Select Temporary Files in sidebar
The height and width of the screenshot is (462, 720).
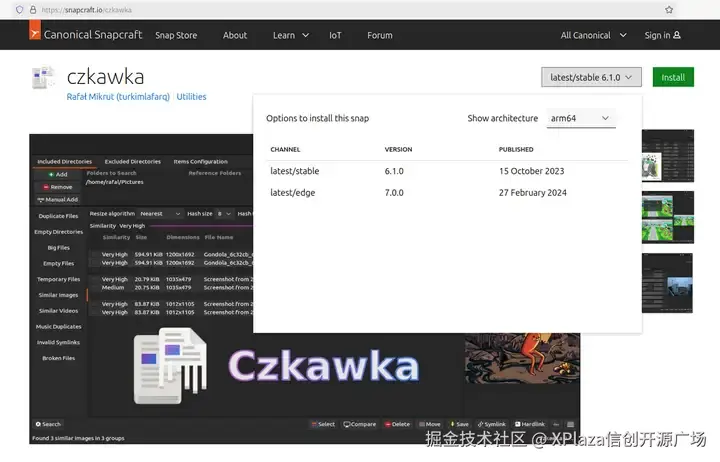[58, 279]
